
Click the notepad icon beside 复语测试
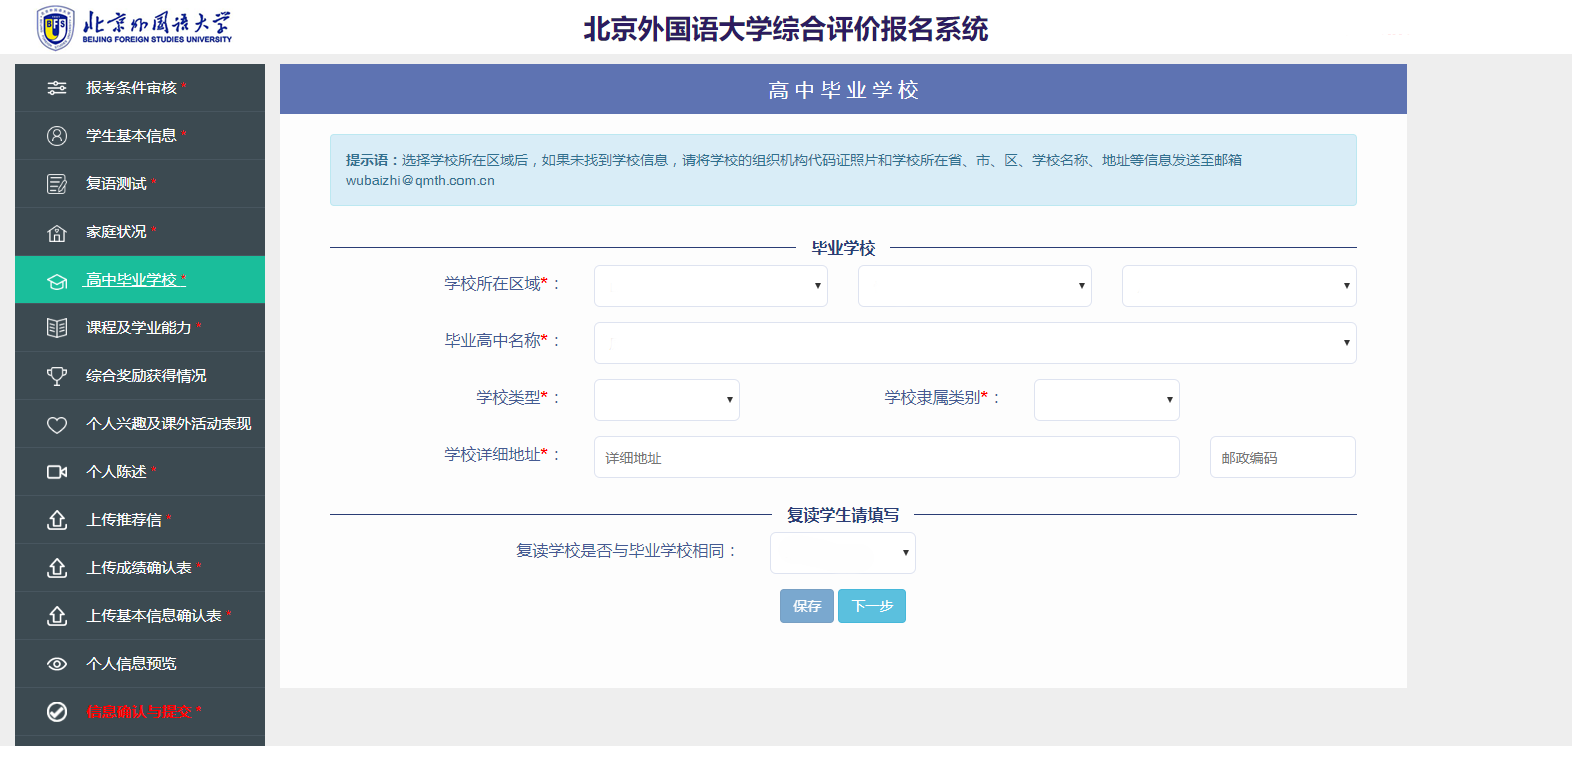(57, 184)
